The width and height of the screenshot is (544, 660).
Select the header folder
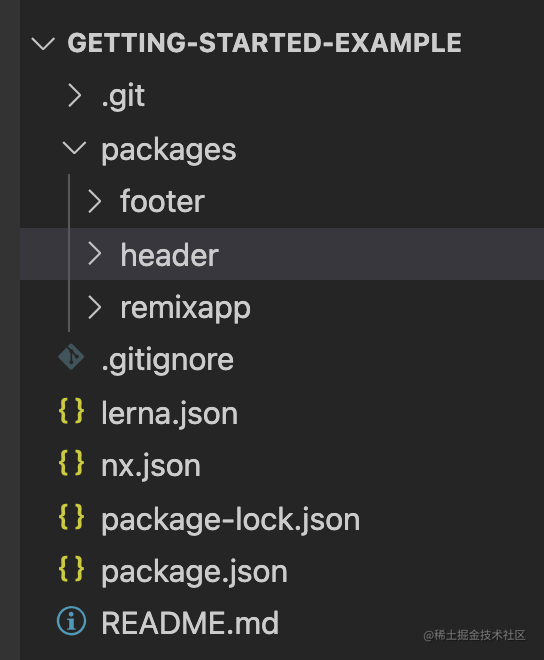(282, 254)
